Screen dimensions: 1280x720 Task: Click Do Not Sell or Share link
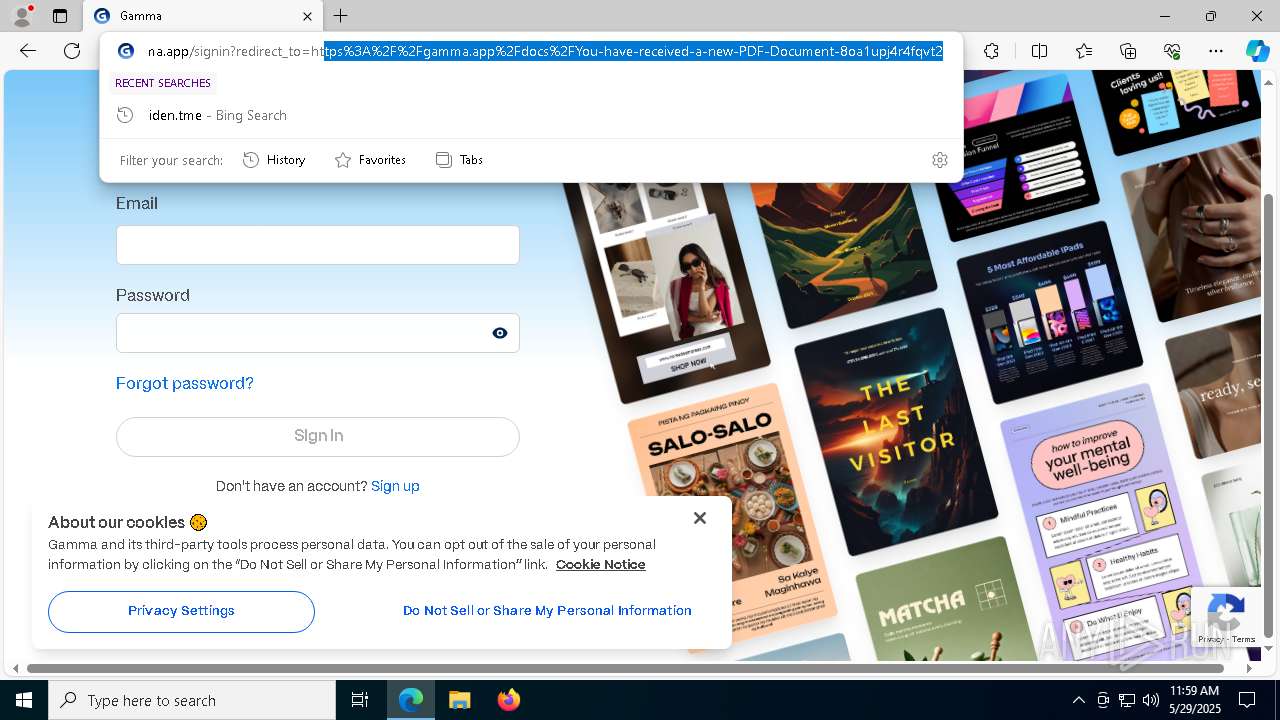[x=547, y=611]
